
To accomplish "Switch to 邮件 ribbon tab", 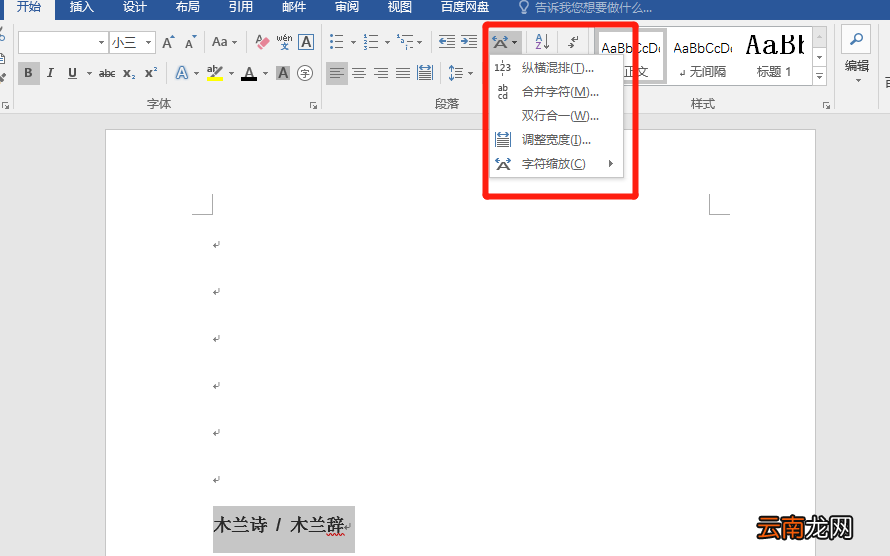I will pos(294,7).
